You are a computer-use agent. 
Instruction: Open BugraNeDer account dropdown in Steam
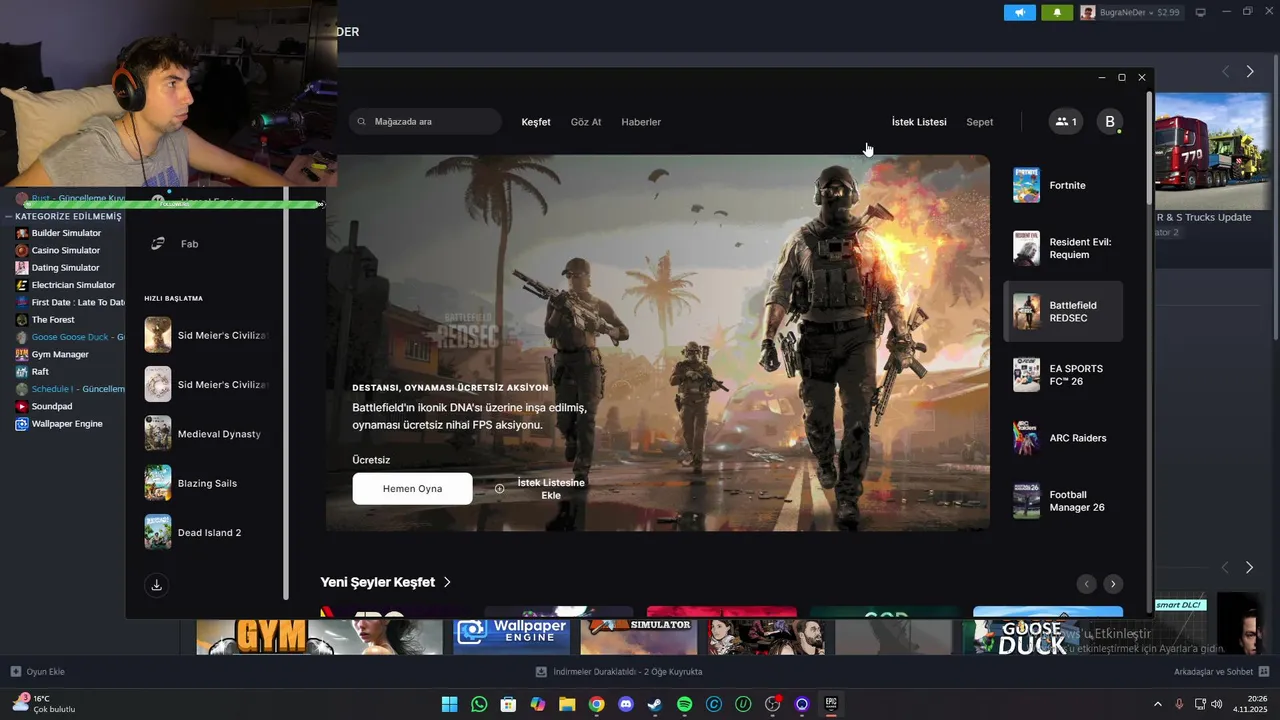pos(1130,12)
